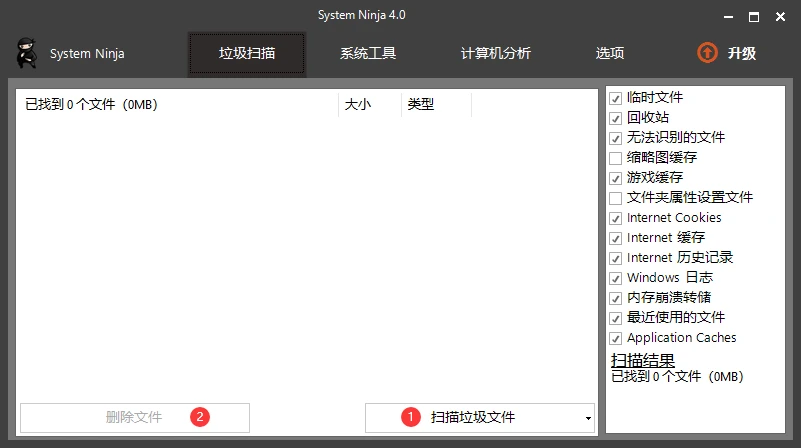
Task: Minimize the System Ninja window
Action: click(x=728, y=17)
